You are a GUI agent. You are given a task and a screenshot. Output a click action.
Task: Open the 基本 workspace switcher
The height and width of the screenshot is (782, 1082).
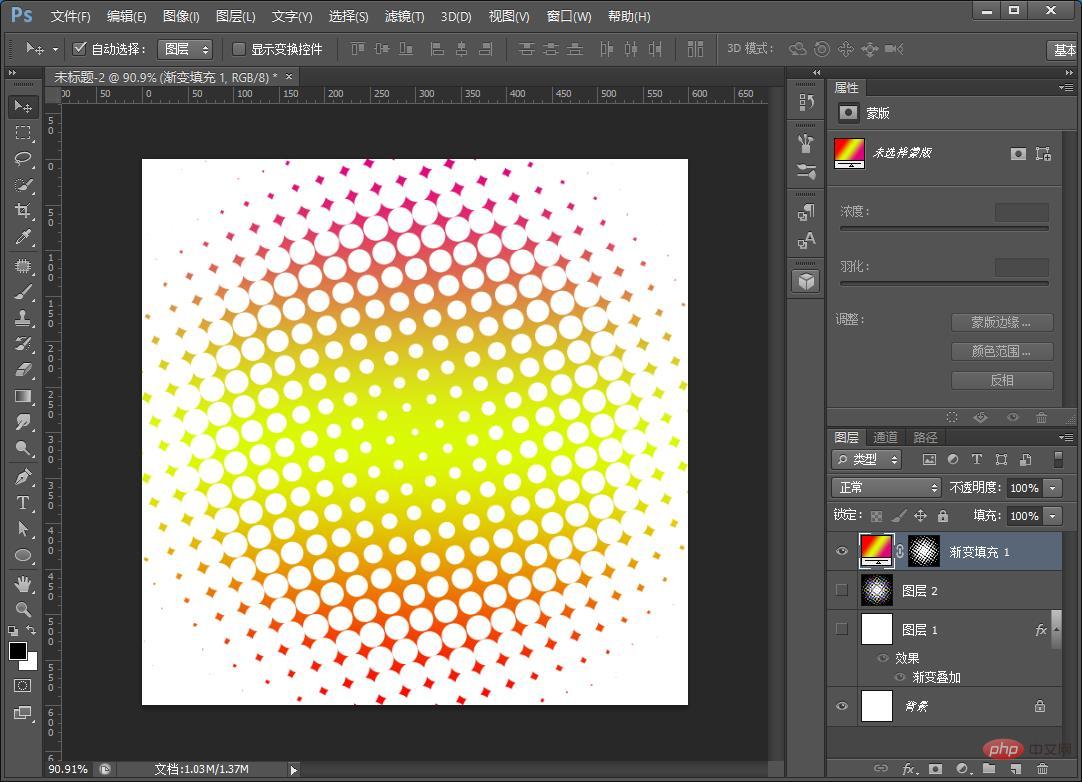pos(1063,50)
